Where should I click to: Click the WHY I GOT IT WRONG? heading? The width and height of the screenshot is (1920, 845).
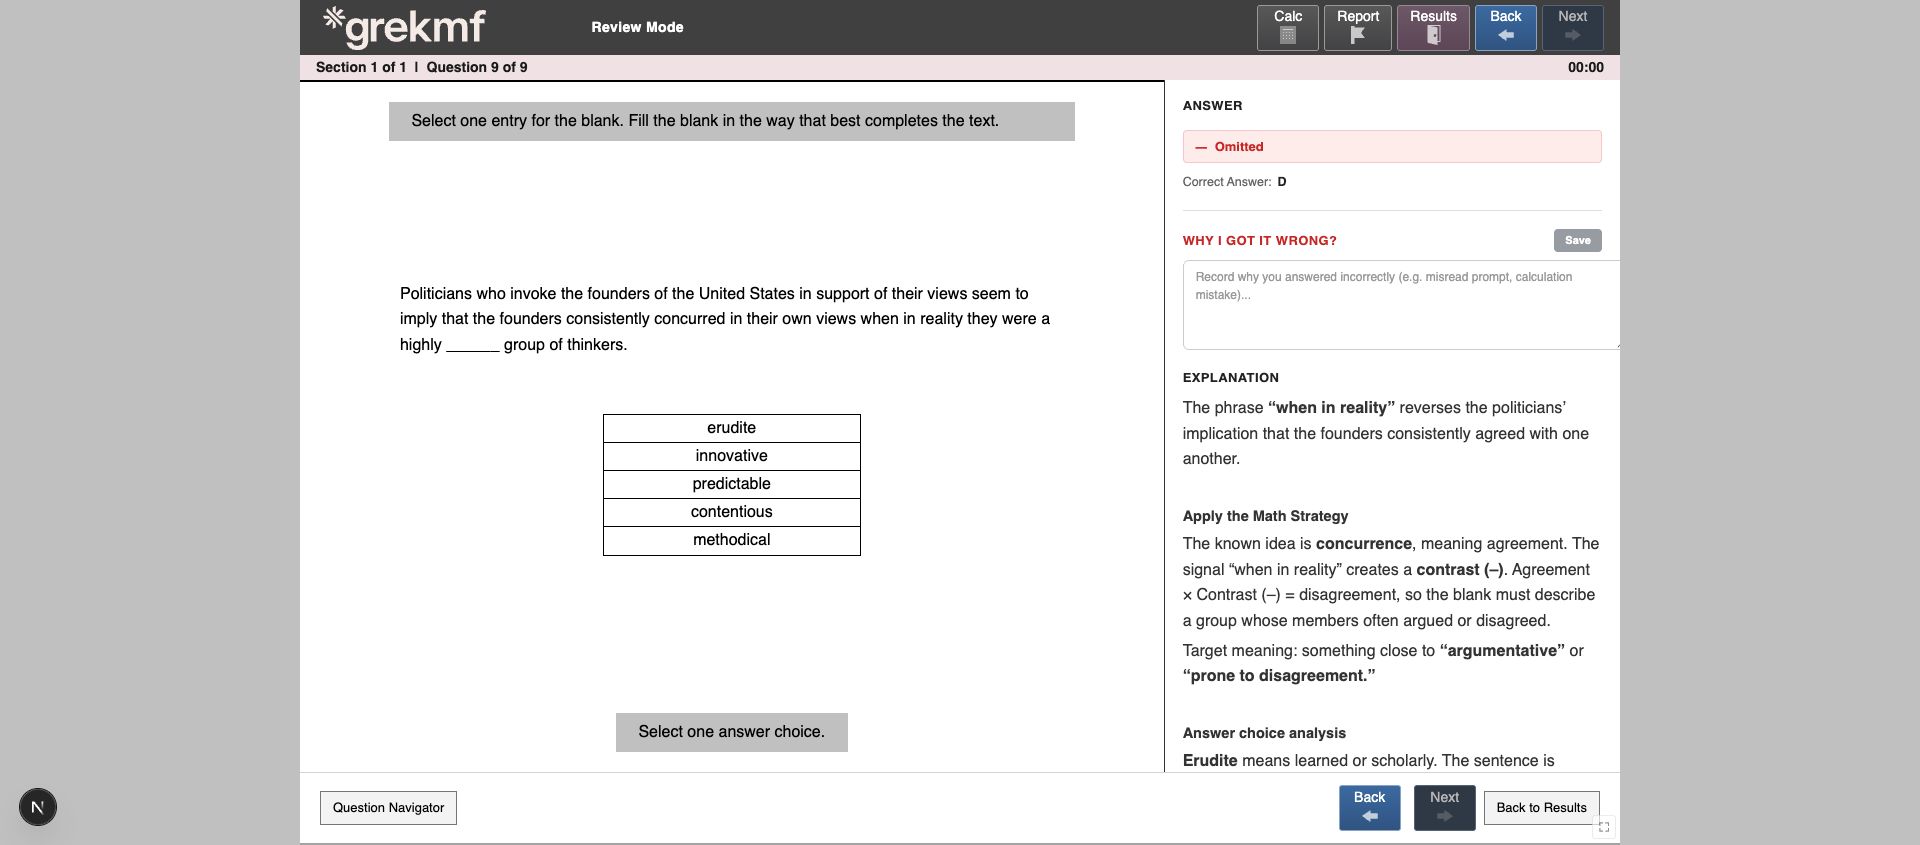[1259, 241]
